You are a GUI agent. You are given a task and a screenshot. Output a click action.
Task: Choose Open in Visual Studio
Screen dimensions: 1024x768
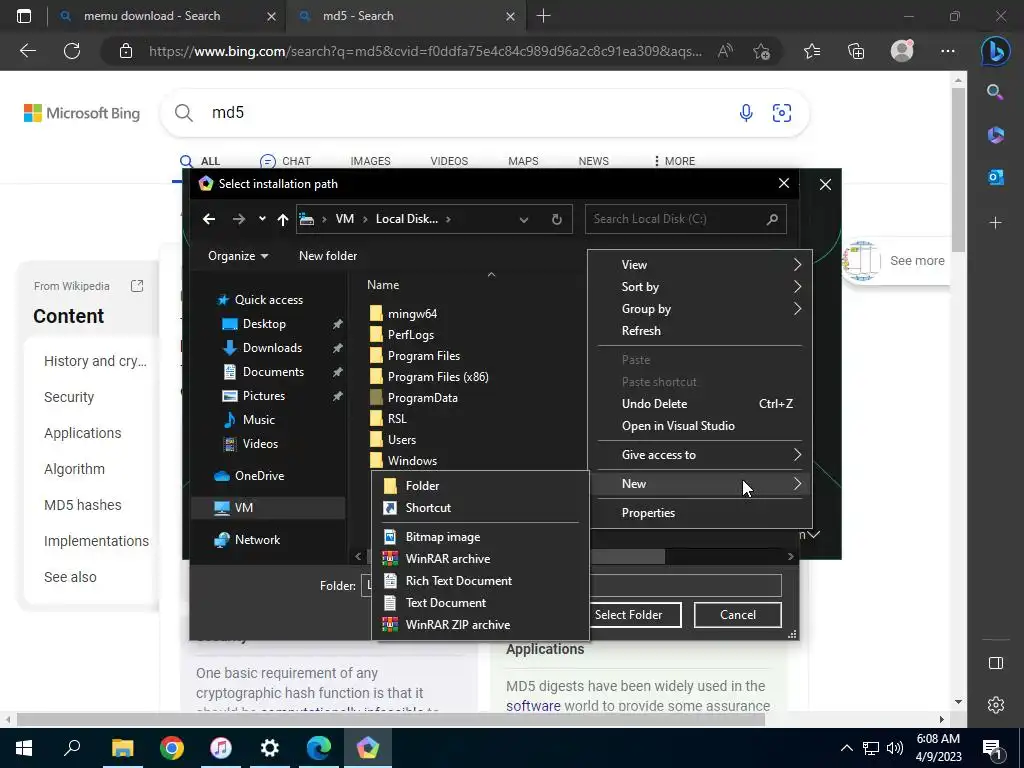click(x=699, y=426)
